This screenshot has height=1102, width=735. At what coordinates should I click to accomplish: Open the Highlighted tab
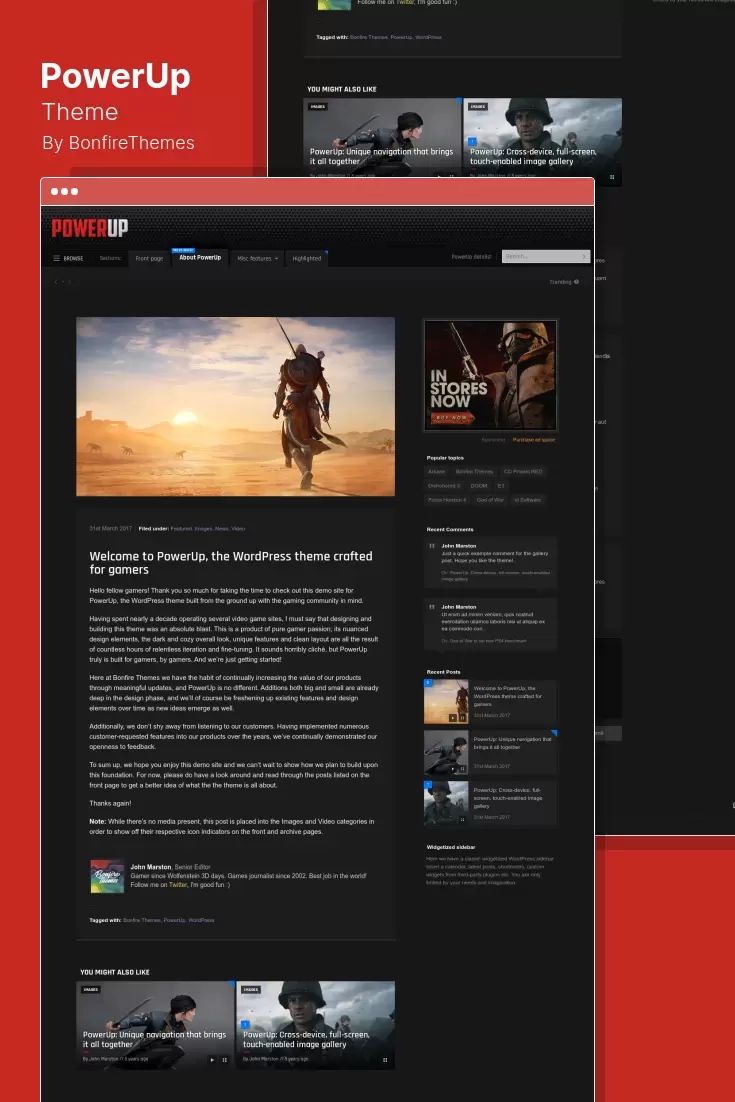click(306, 259)
